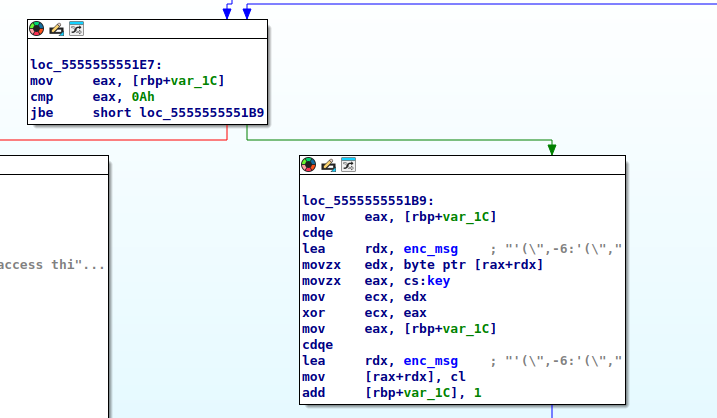Click the edit pencil icon in loc_5555555551E7 node
Screen dimensions: 717x418
click(x=57, y=29)
